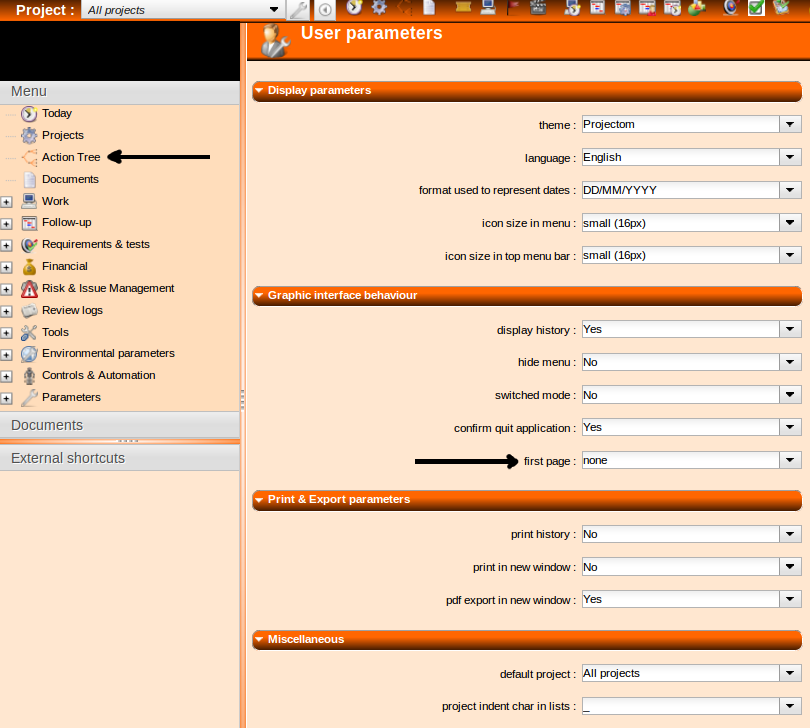
Task: Click the Today clock icon in top toolbar
Action: coord(354,8)
